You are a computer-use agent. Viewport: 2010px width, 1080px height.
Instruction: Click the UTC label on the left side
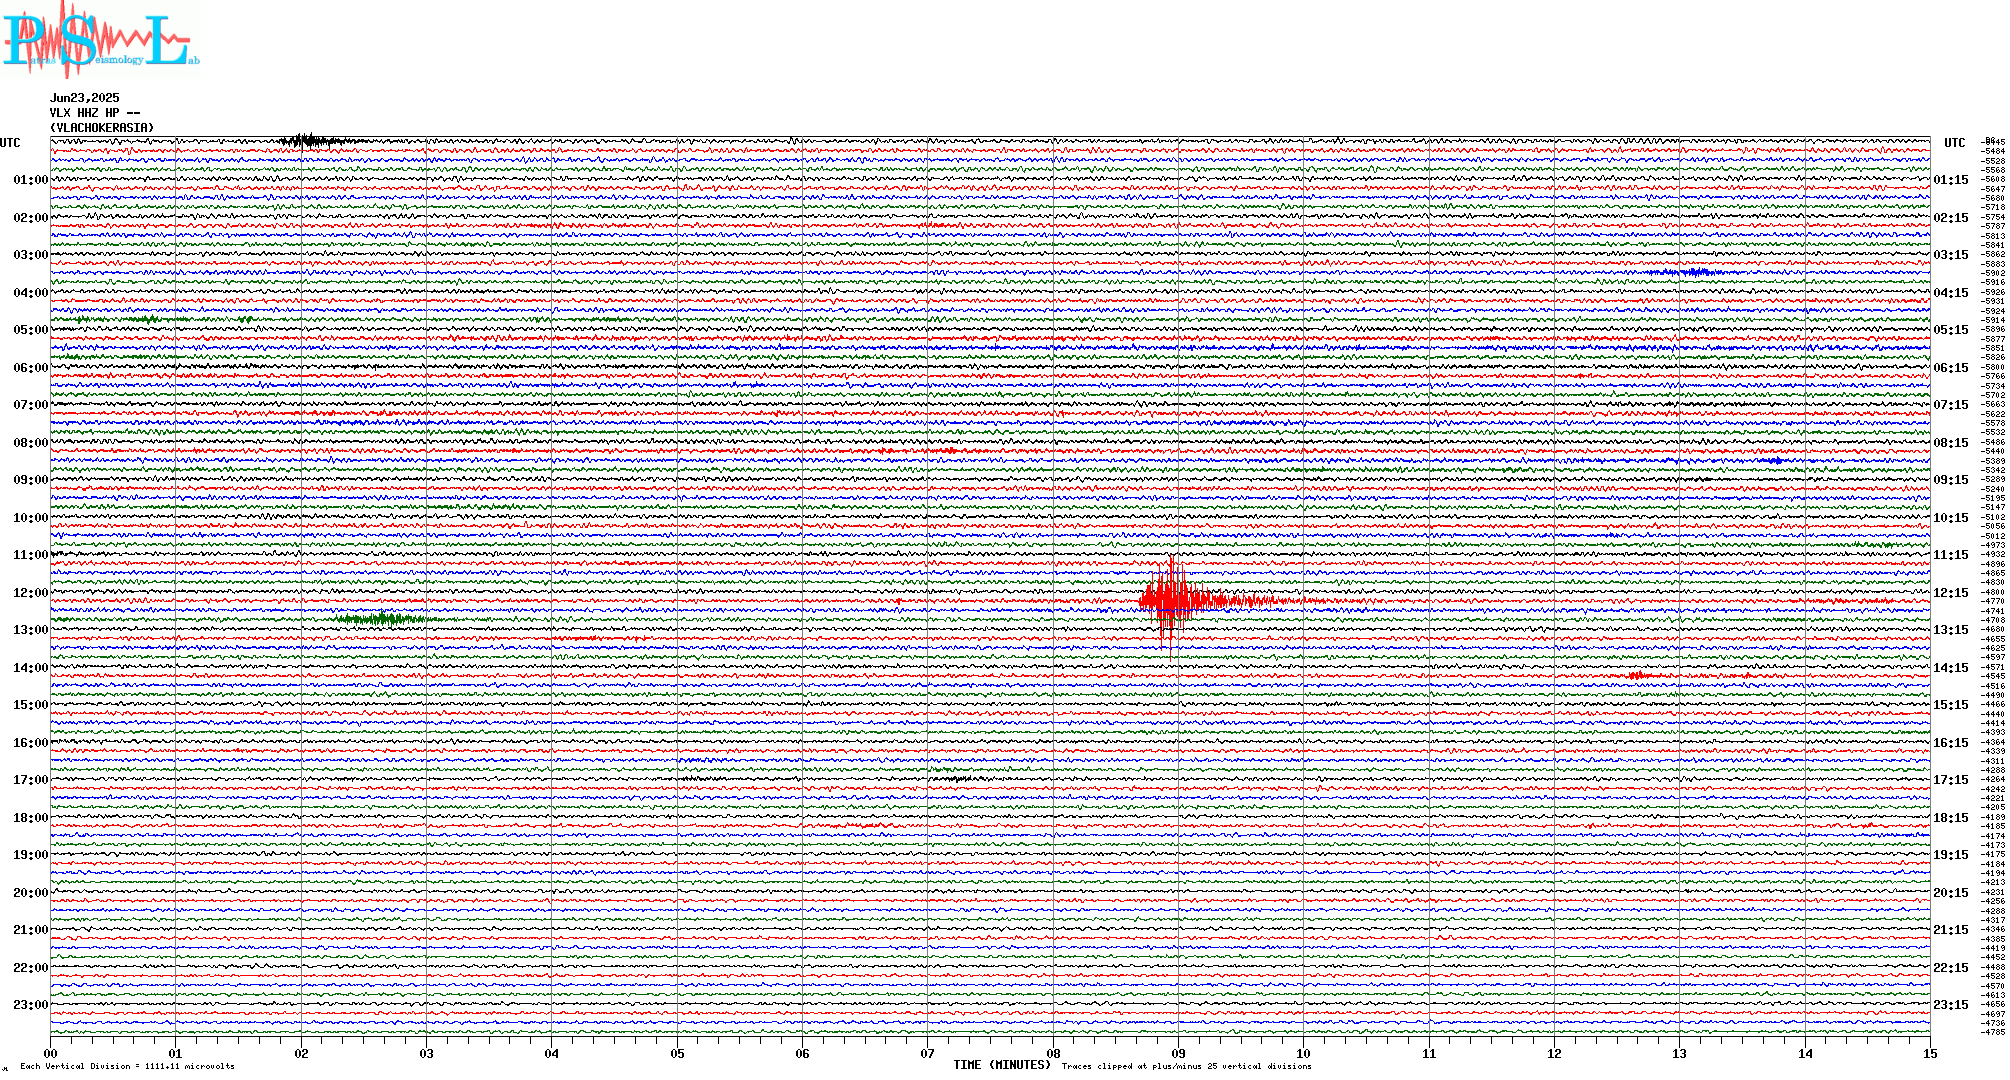10,143
